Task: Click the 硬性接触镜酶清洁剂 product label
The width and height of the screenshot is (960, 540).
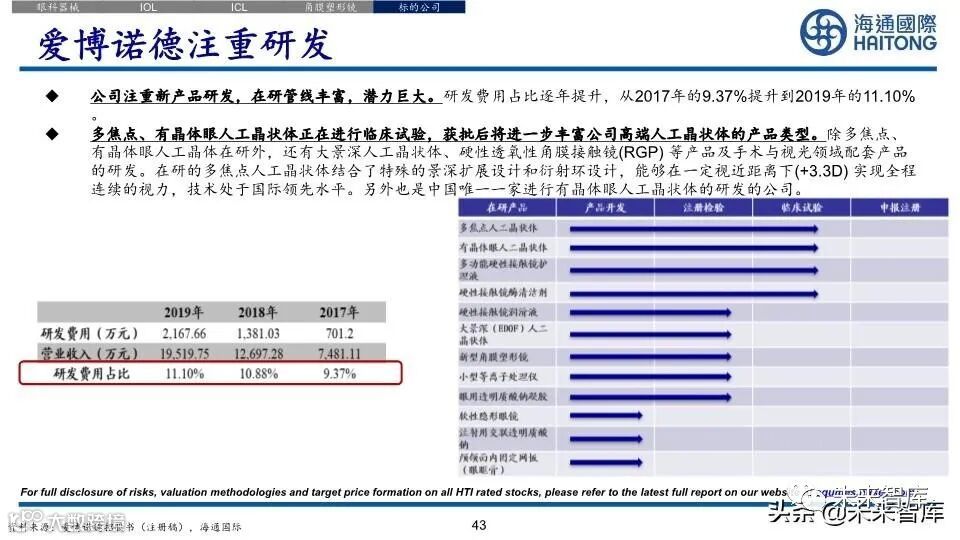Action: (503, 293)
